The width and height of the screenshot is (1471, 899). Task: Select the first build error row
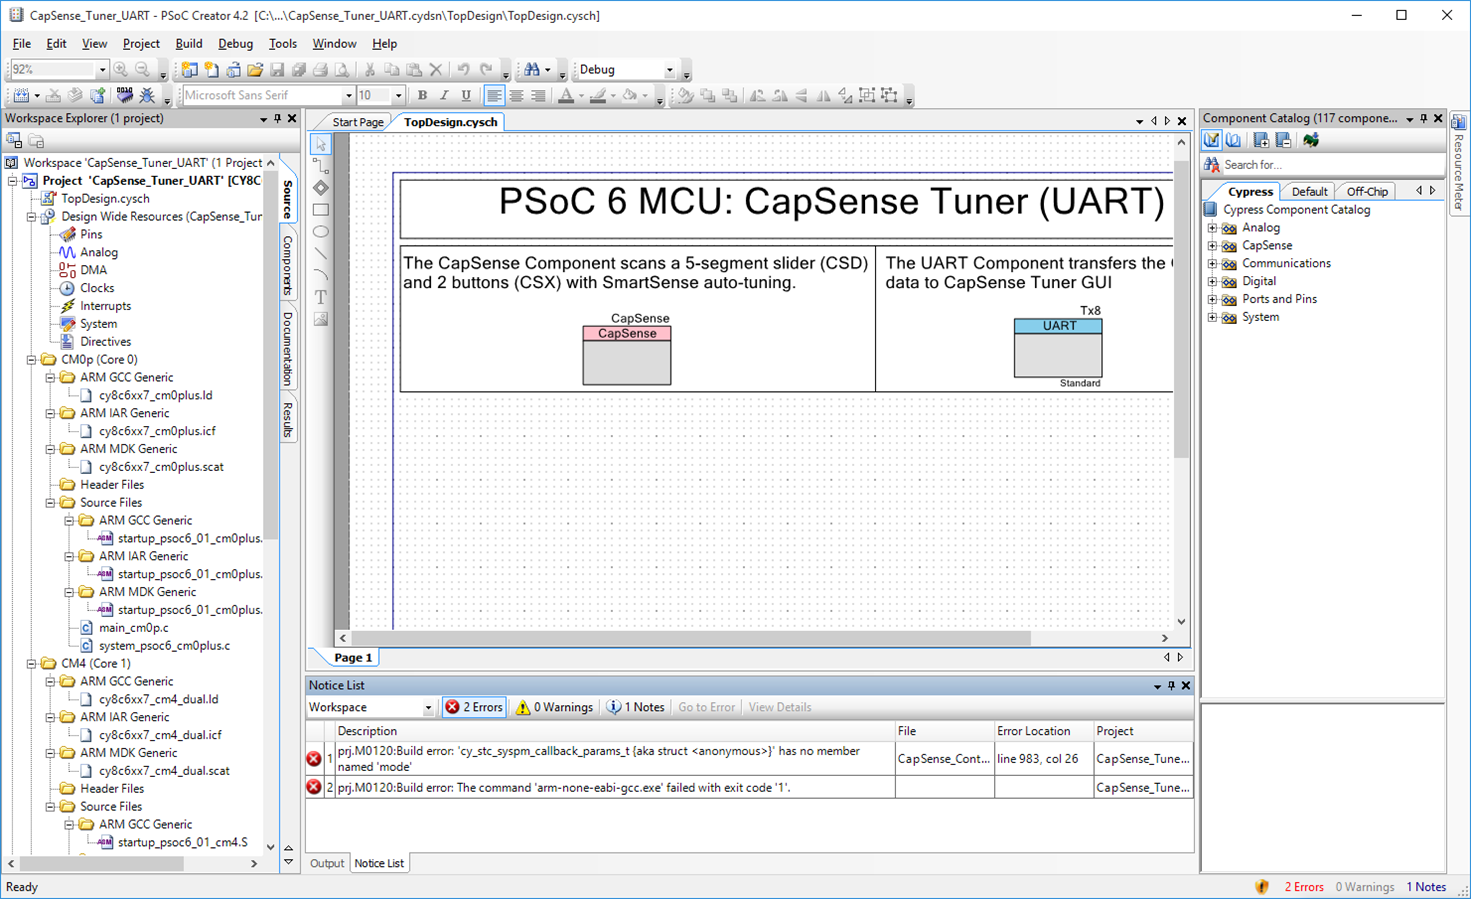[x=600, y=759]
